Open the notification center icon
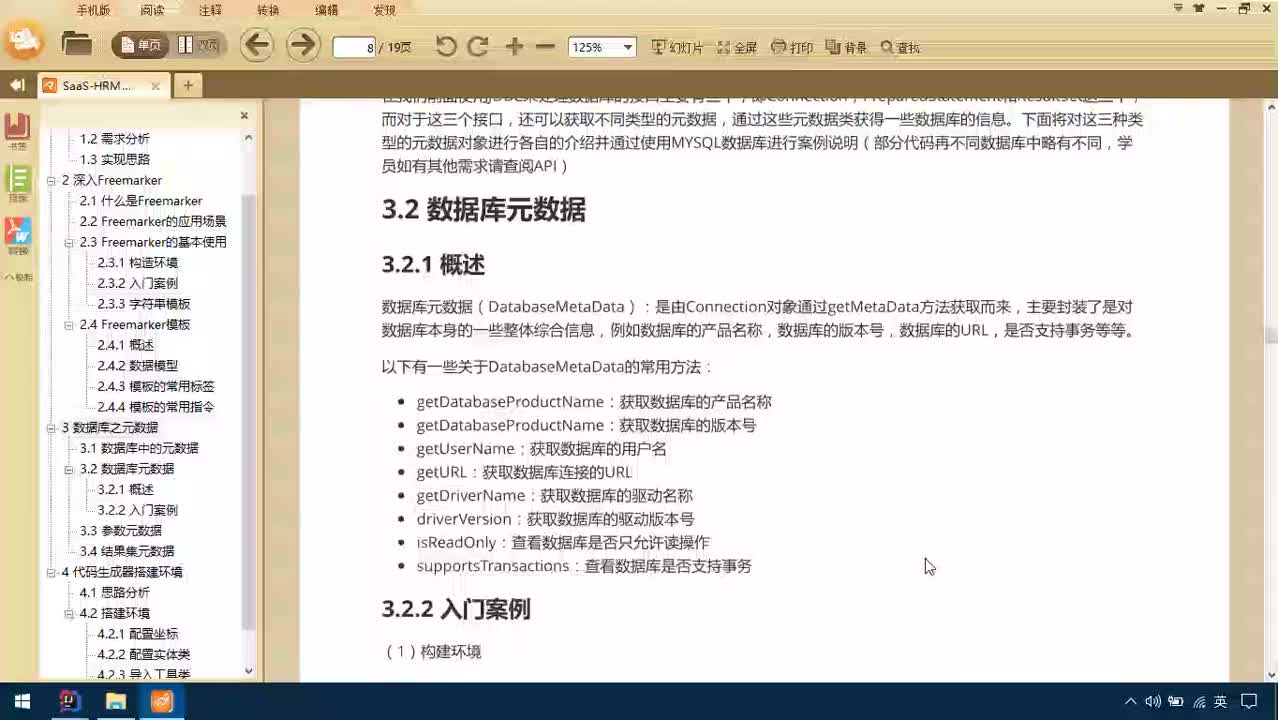The image size is (1278, 720). point(1249,701)
